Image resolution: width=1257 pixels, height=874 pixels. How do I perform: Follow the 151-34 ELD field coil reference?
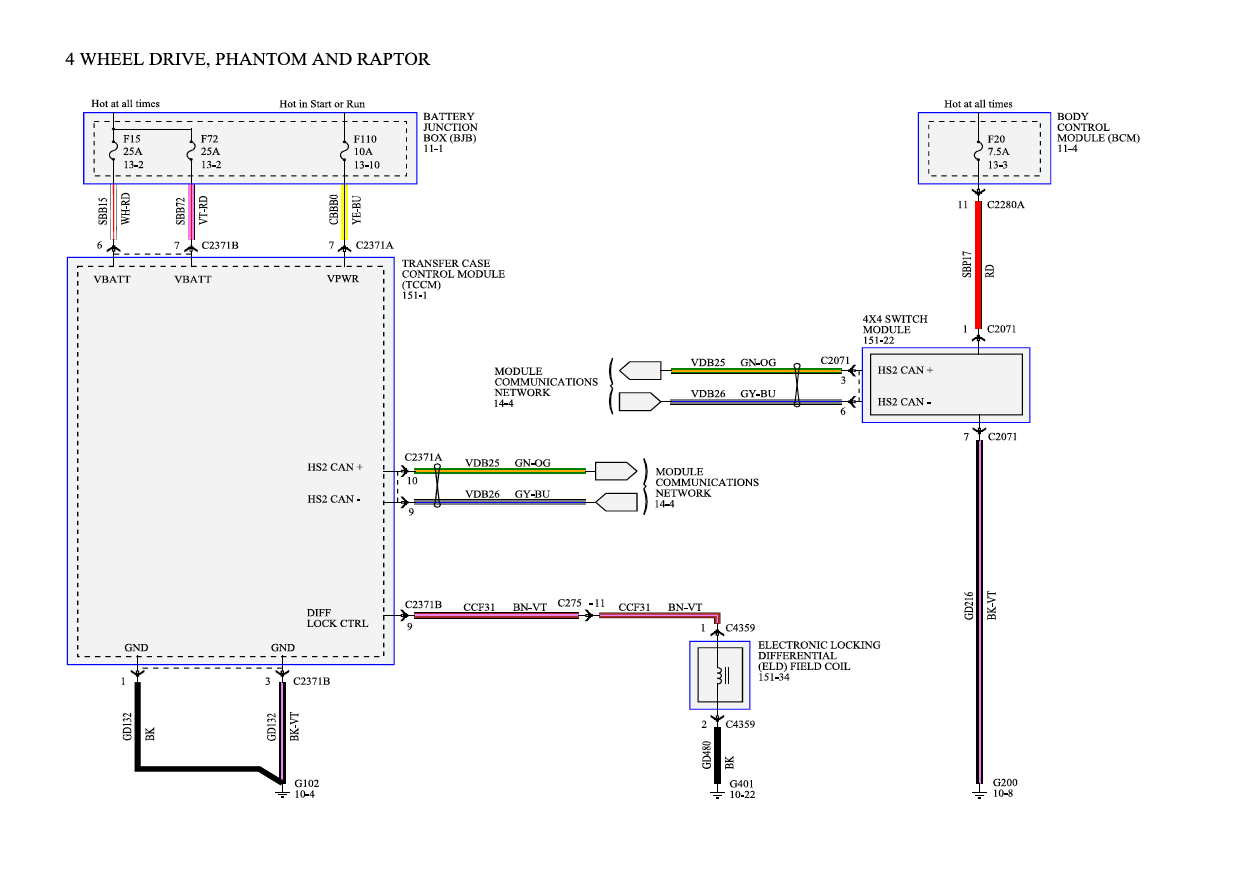[773, 678]
